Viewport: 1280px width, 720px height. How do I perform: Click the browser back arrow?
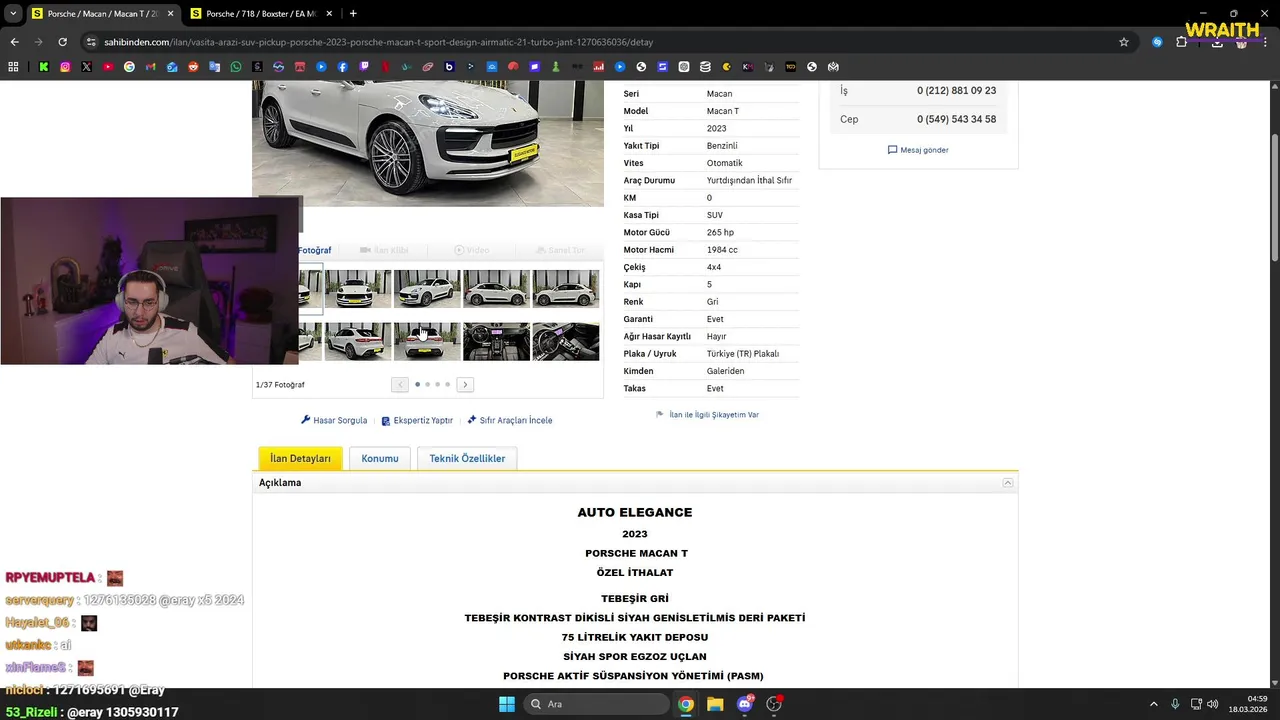pyautogui.click(x=14, y=42)
